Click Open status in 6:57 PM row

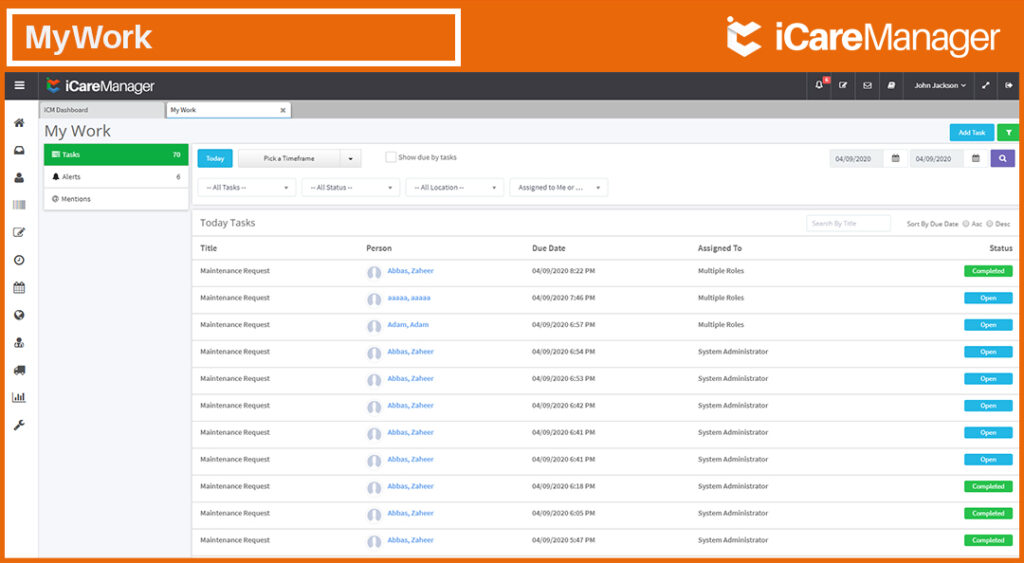(988, 325)
